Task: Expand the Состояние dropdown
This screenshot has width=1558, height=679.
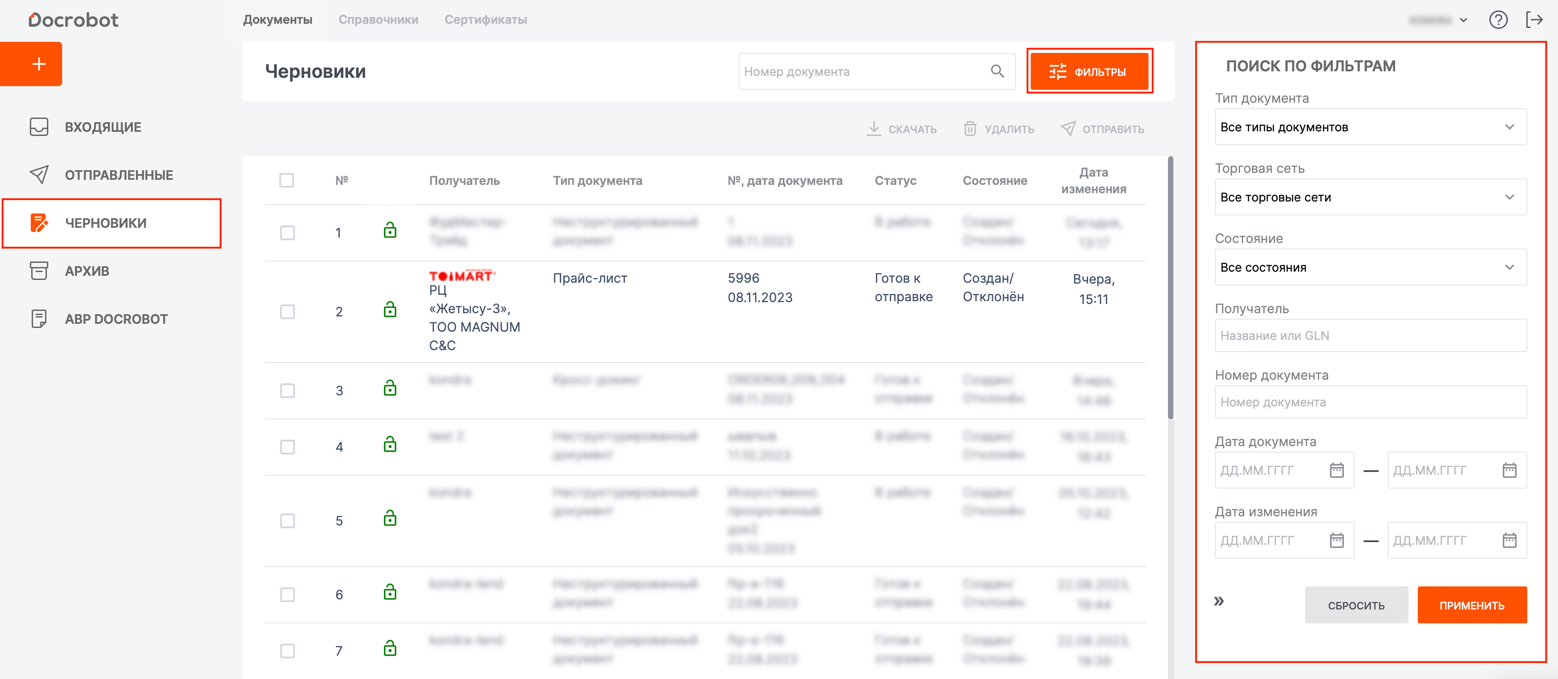Action: (1370, 267)
